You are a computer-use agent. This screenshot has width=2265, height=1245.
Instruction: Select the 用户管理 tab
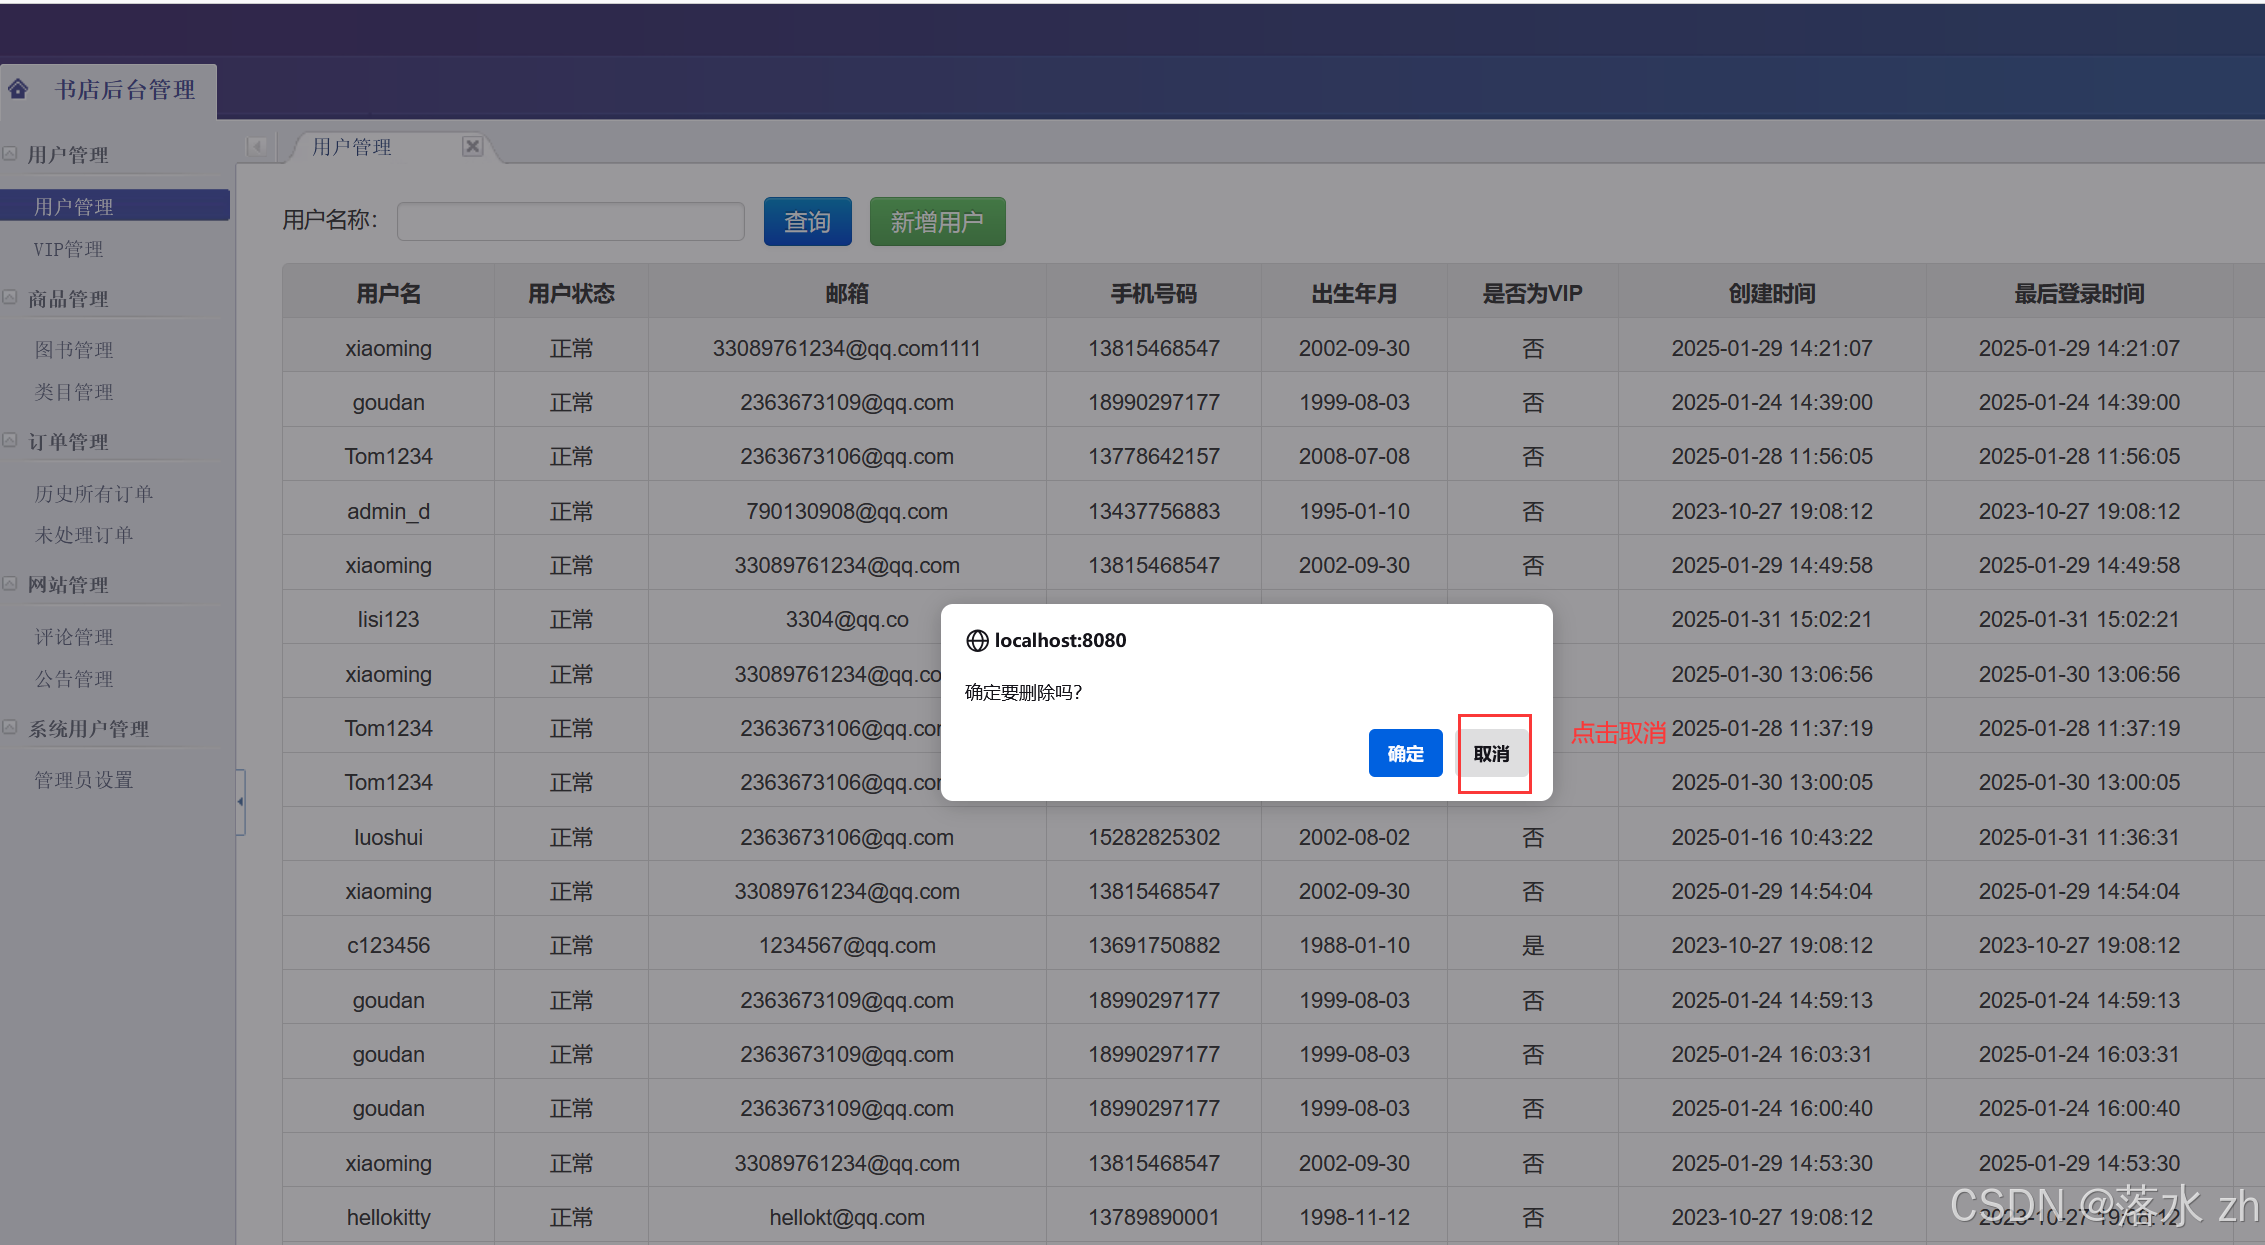pos(352,147)
